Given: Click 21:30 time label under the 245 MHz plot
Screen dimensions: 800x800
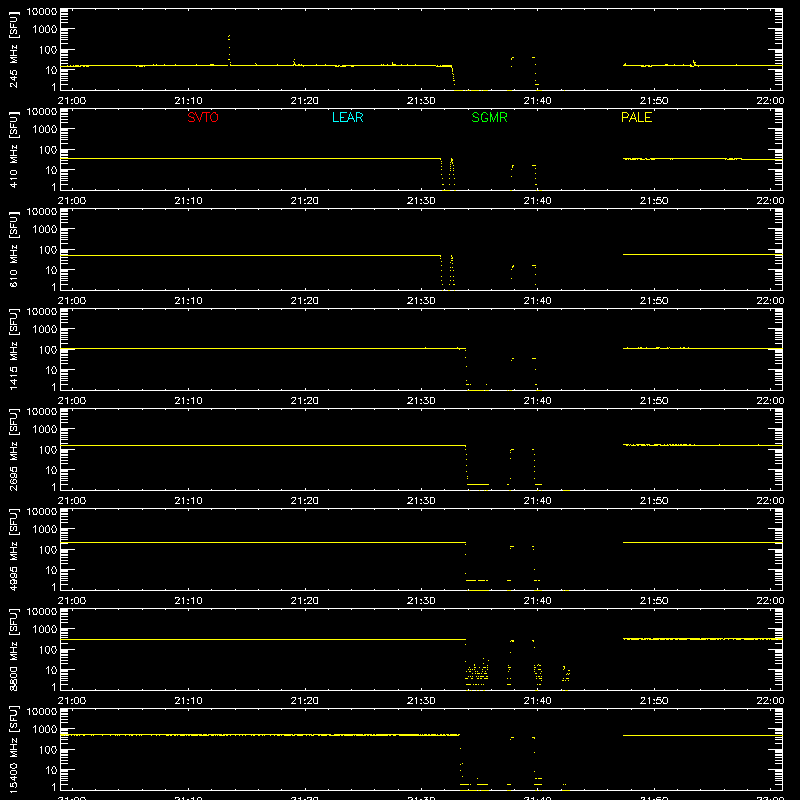Looking at the screenshot, I should [421, 101].
